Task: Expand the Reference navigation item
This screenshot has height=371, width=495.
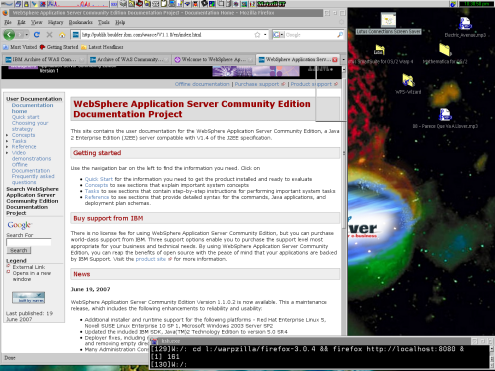Action: click(x=7, y=147)
